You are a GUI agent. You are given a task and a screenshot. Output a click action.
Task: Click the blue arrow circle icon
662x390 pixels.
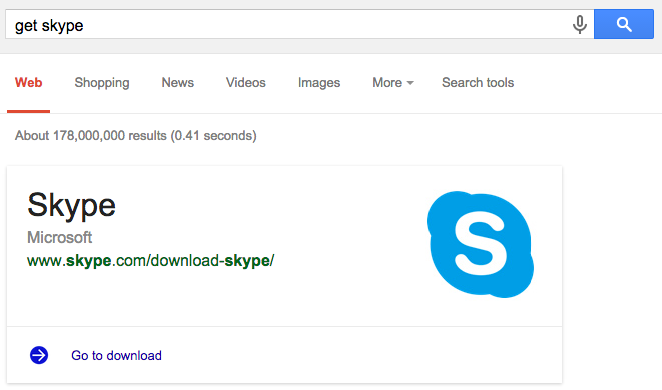pos(39,355)
